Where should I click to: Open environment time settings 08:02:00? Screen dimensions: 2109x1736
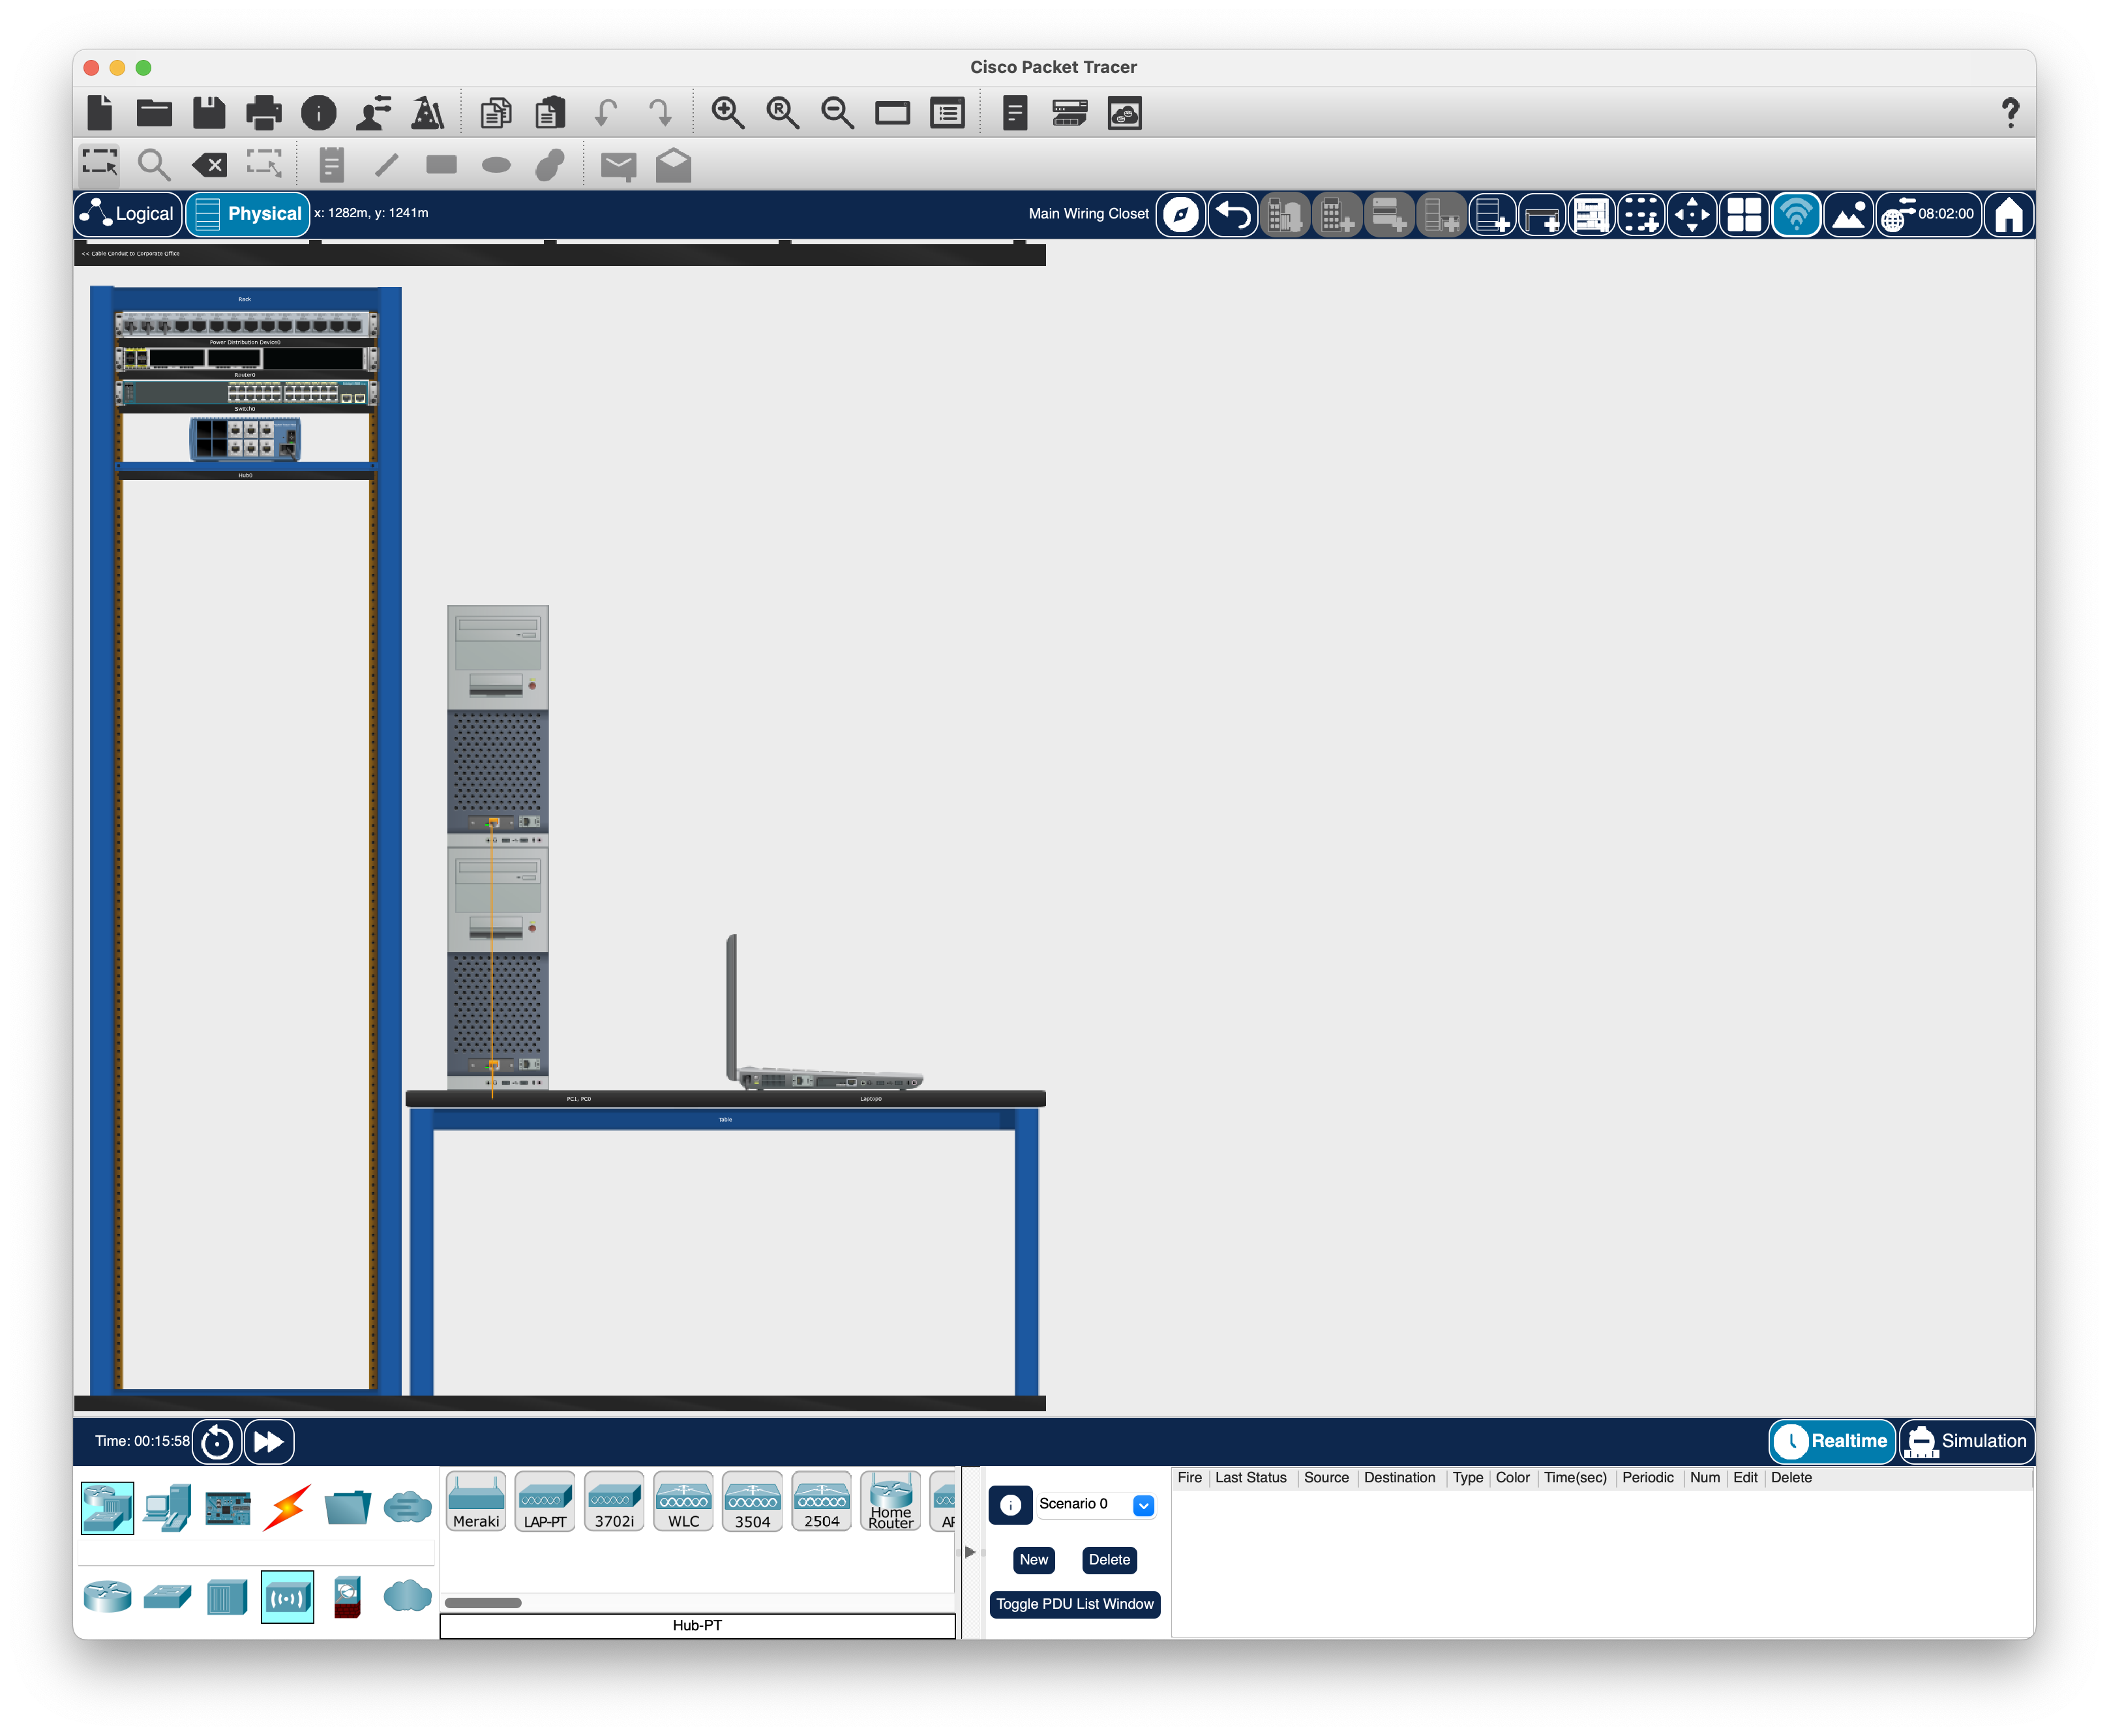pos(1928,214)
